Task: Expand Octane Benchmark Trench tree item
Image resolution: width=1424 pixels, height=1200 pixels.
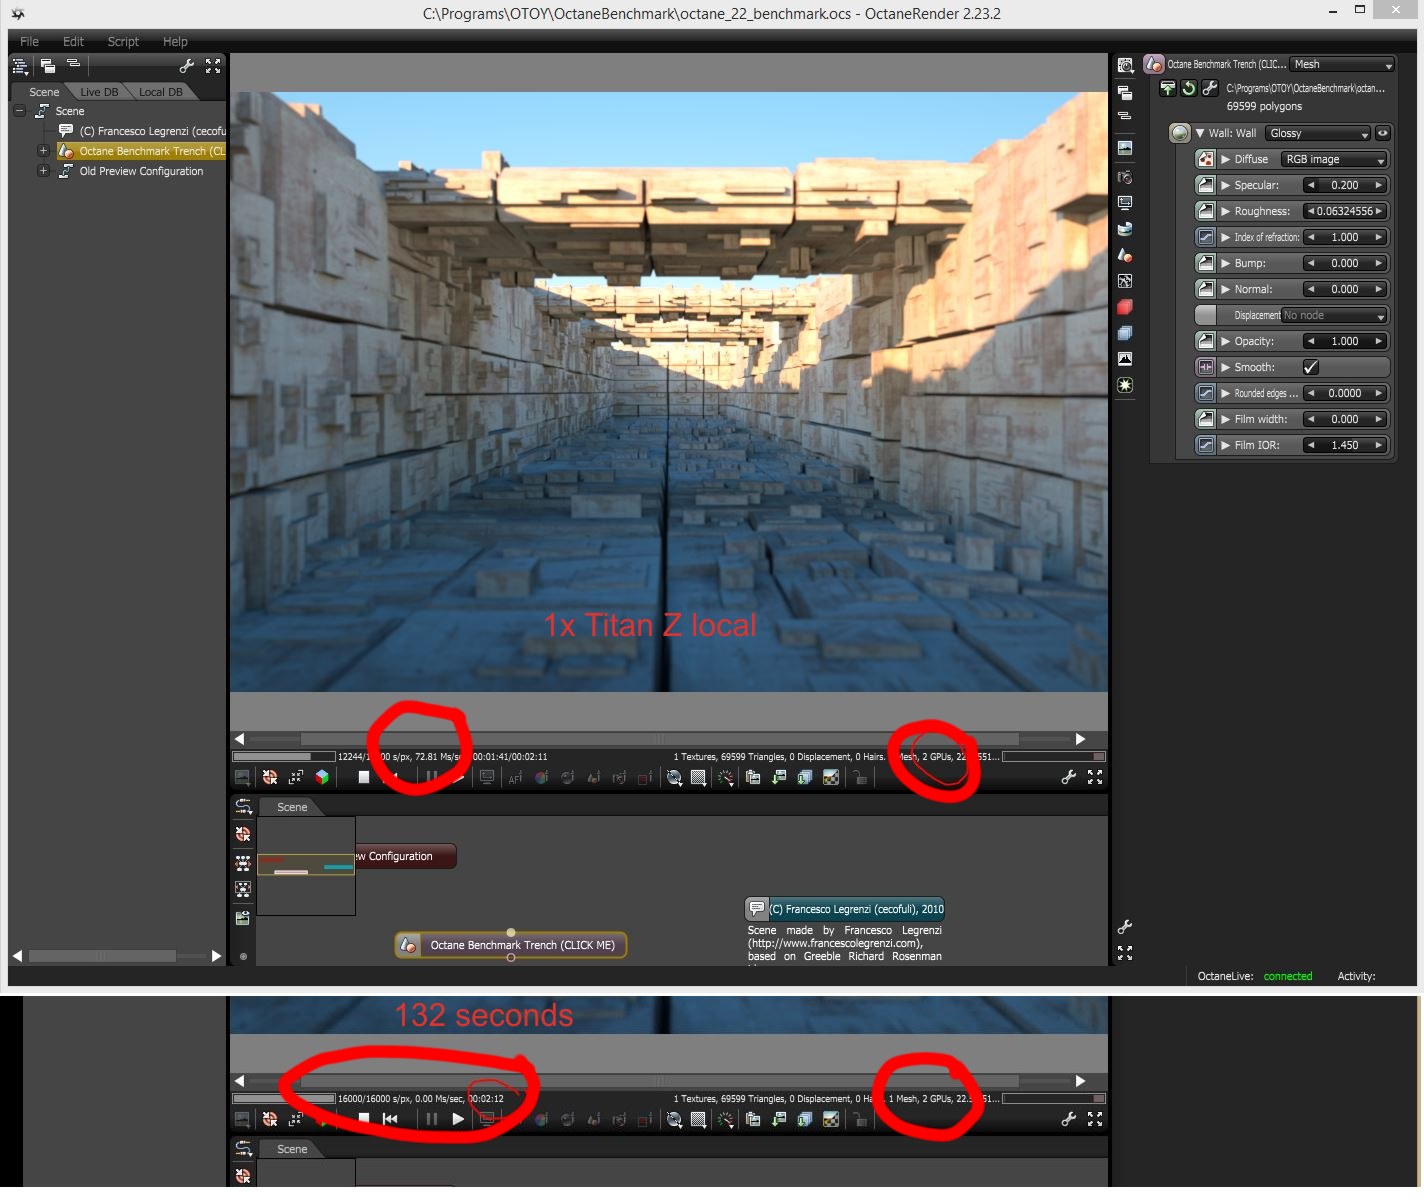Action: click(43, 151)
